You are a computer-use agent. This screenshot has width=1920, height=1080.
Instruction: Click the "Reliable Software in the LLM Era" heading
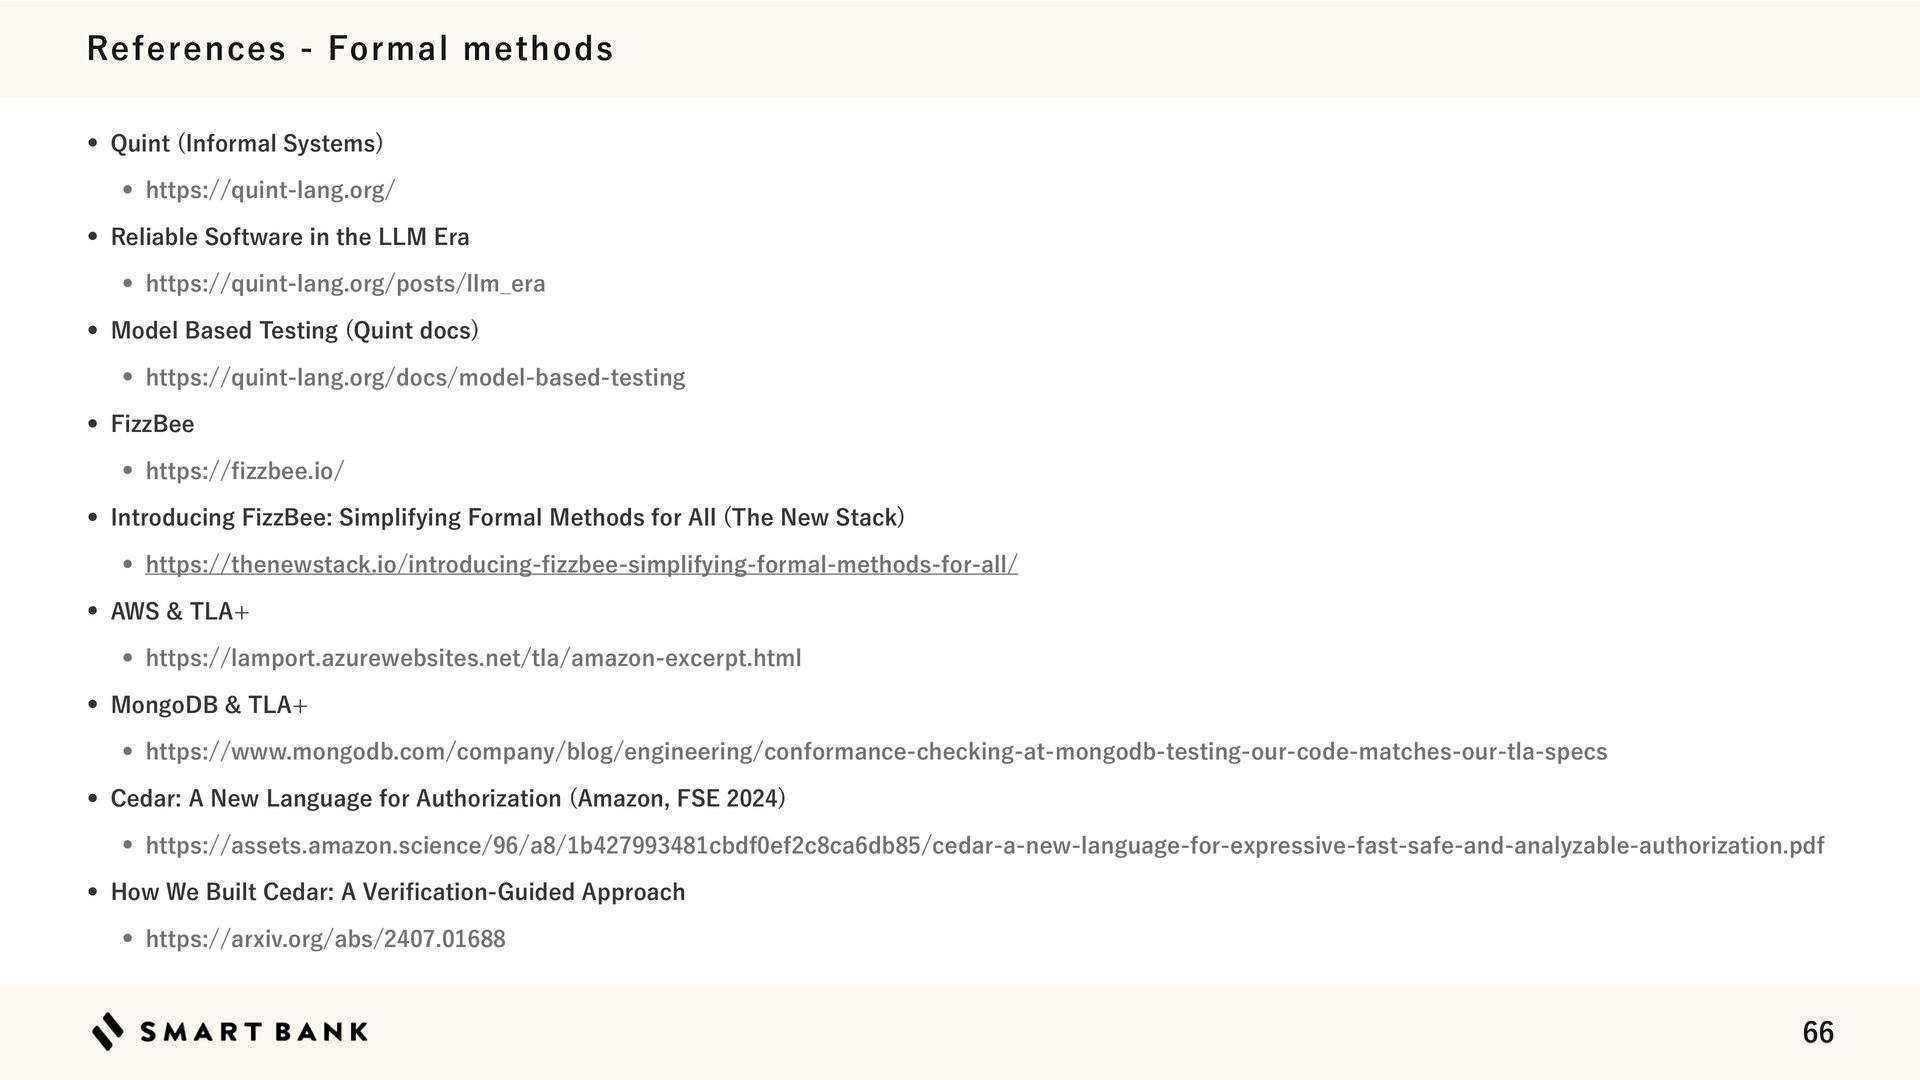pos(289,237)
